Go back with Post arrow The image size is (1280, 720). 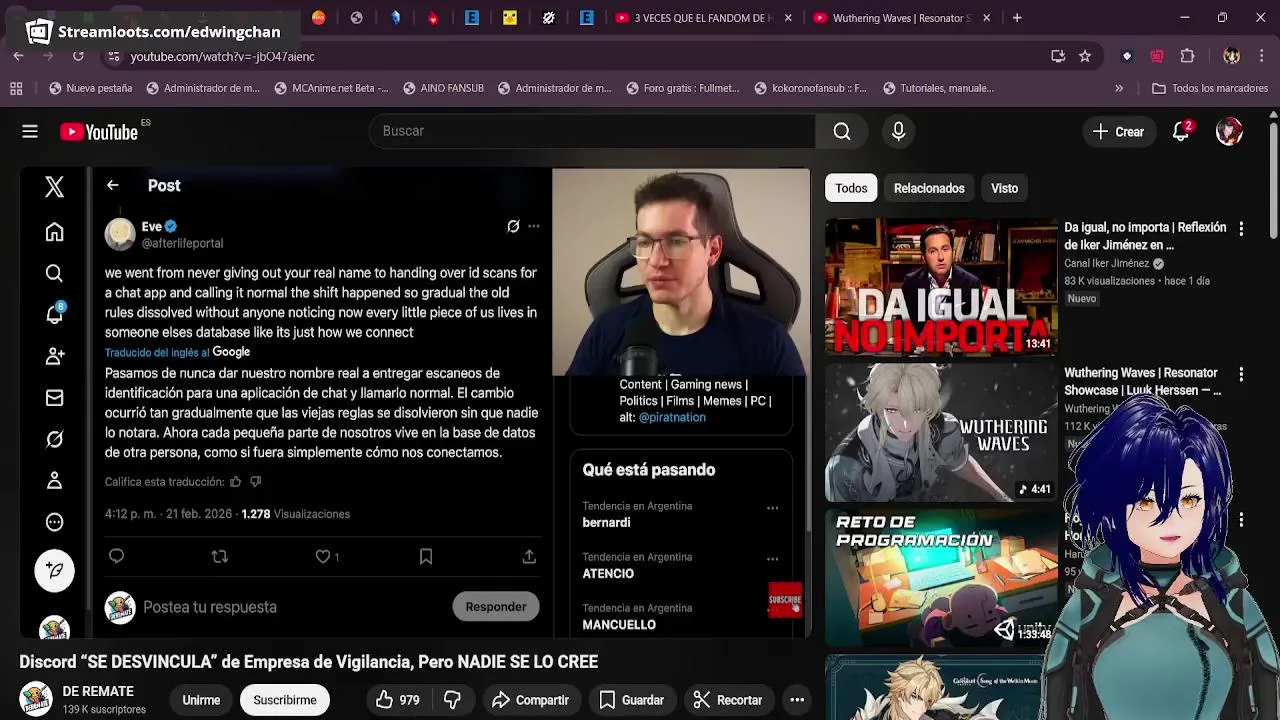pos(112,185)
